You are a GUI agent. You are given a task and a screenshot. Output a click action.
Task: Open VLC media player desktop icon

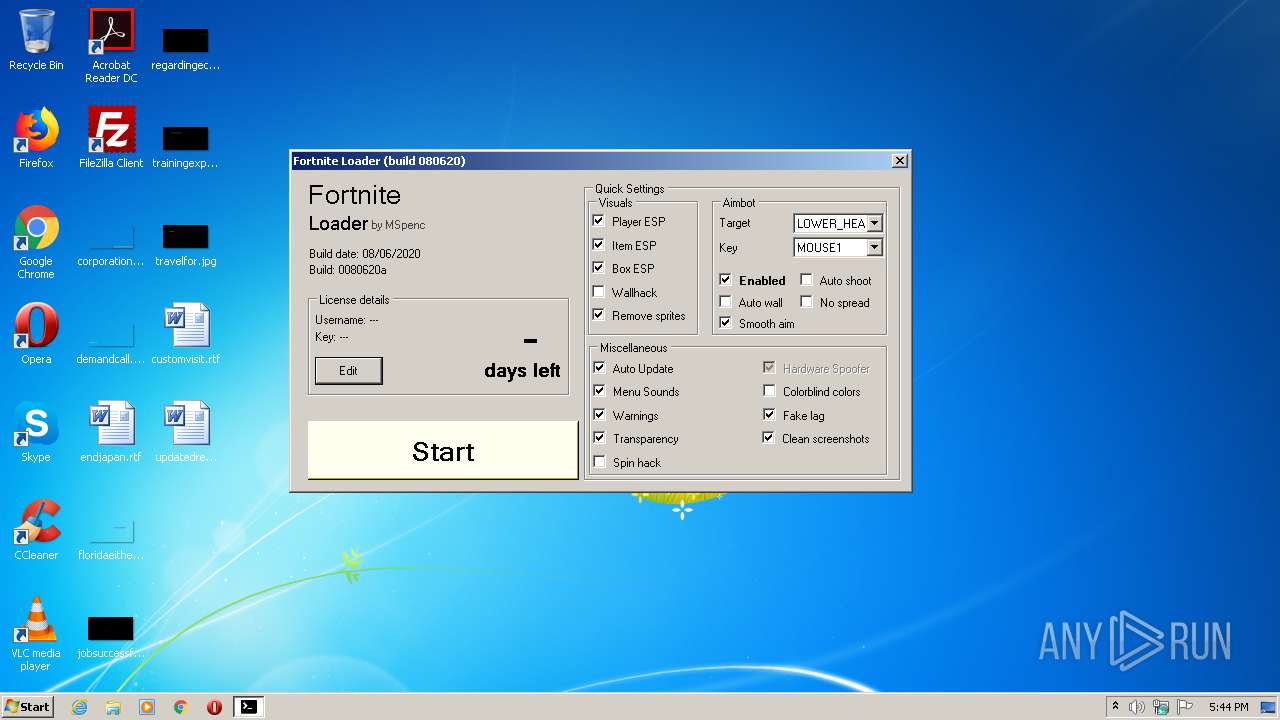(36, 634)
